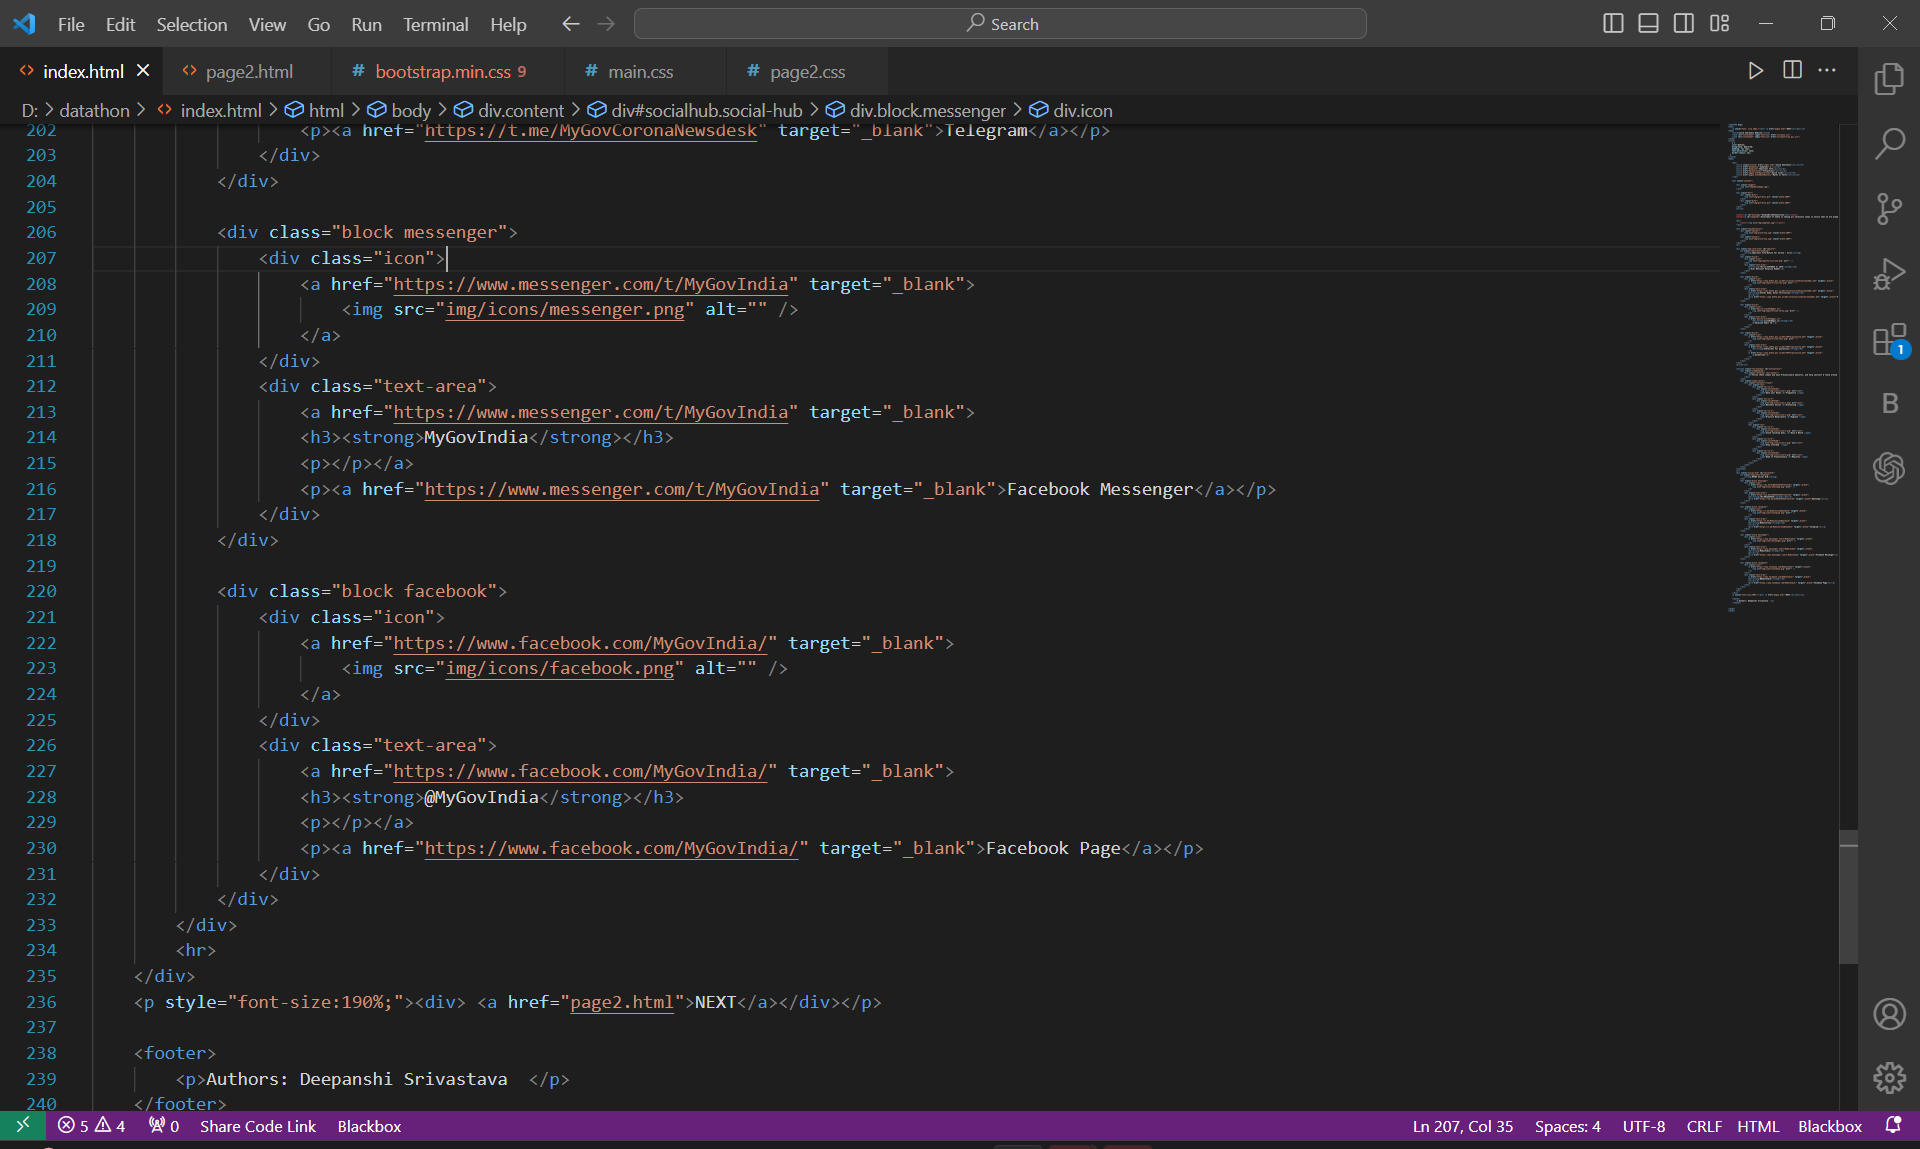The width and height of the screenshot is (1920, 1149).
Task: Switch to the page2.css tab
Action: (x=806, y=71)
